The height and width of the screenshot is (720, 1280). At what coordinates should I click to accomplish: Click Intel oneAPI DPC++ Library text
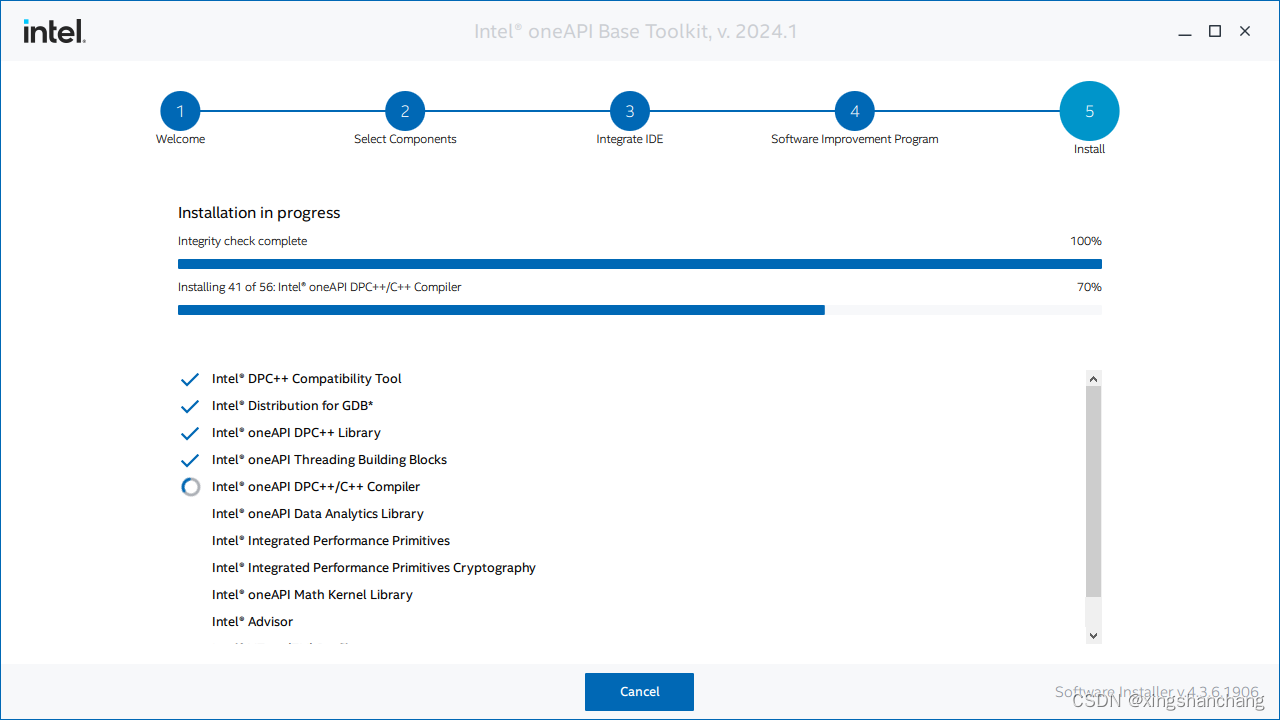click(296, 433)
